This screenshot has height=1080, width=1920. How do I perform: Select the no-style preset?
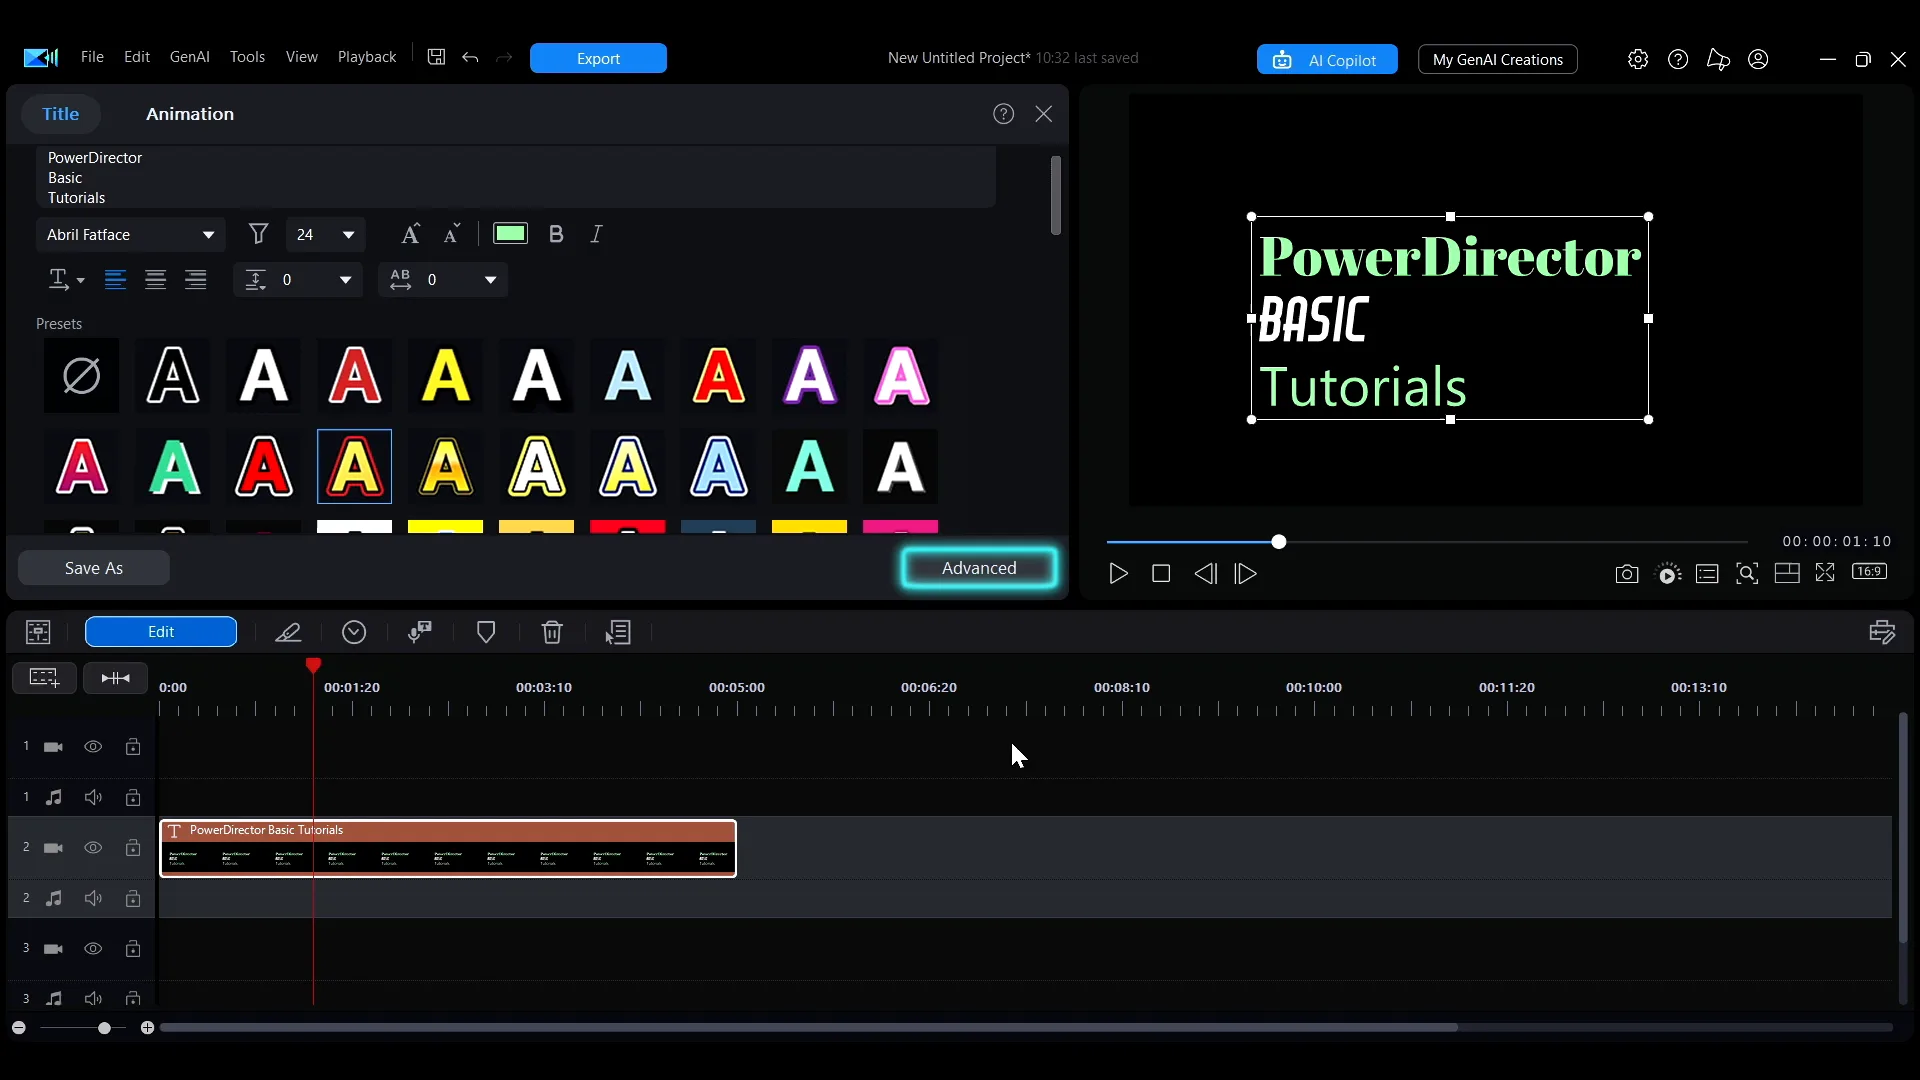81,376
